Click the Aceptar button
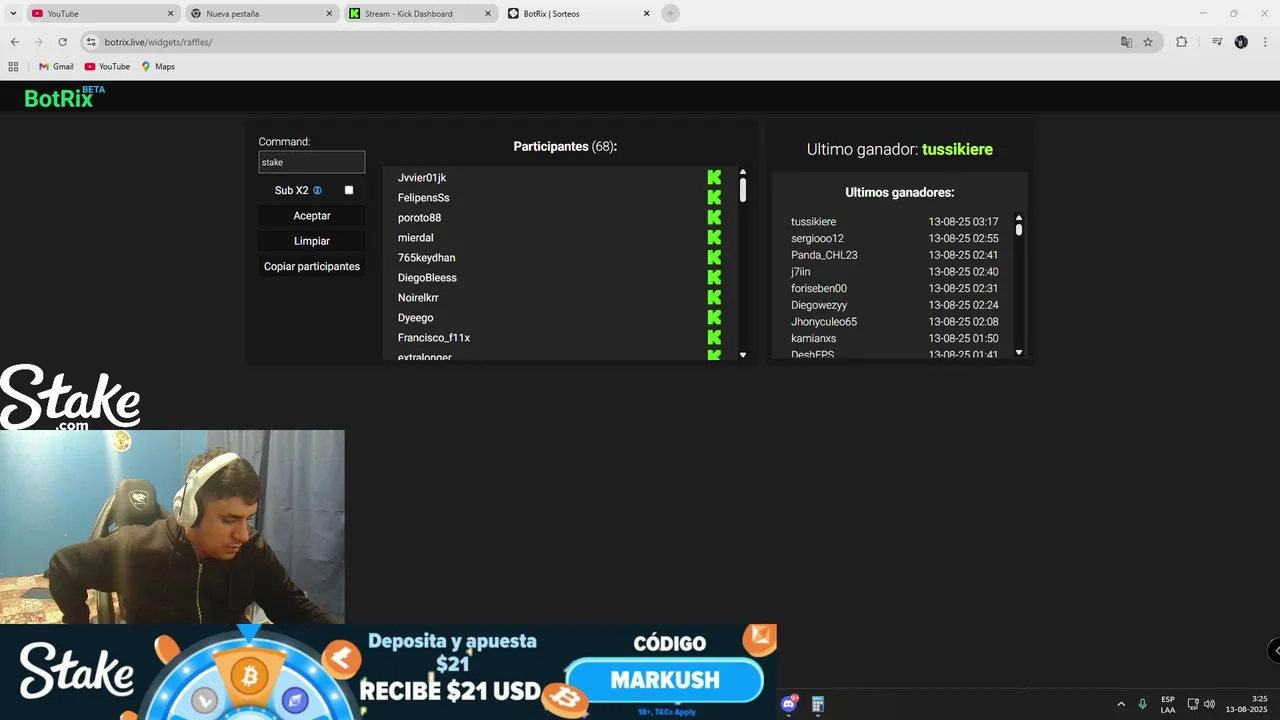This screenshot has width=1280, height=720. pos(312,216)
